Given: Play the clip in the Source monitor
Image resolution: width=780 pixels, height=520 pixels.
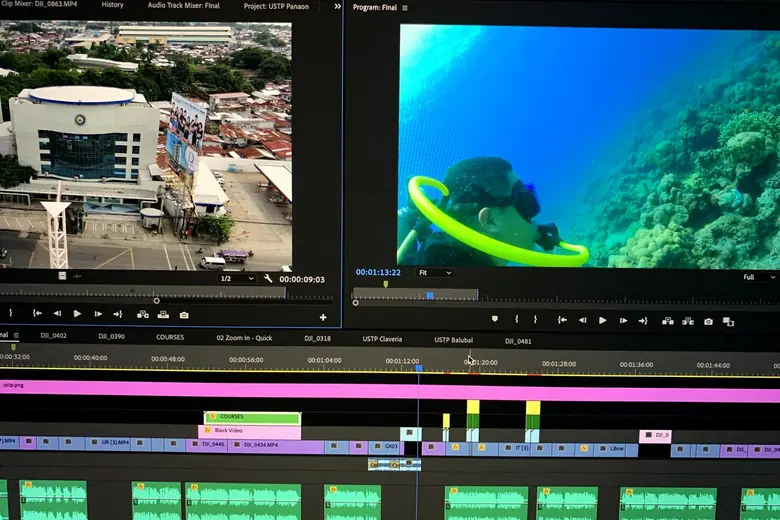Looking at the screenshot, I should tap(77, 313).
